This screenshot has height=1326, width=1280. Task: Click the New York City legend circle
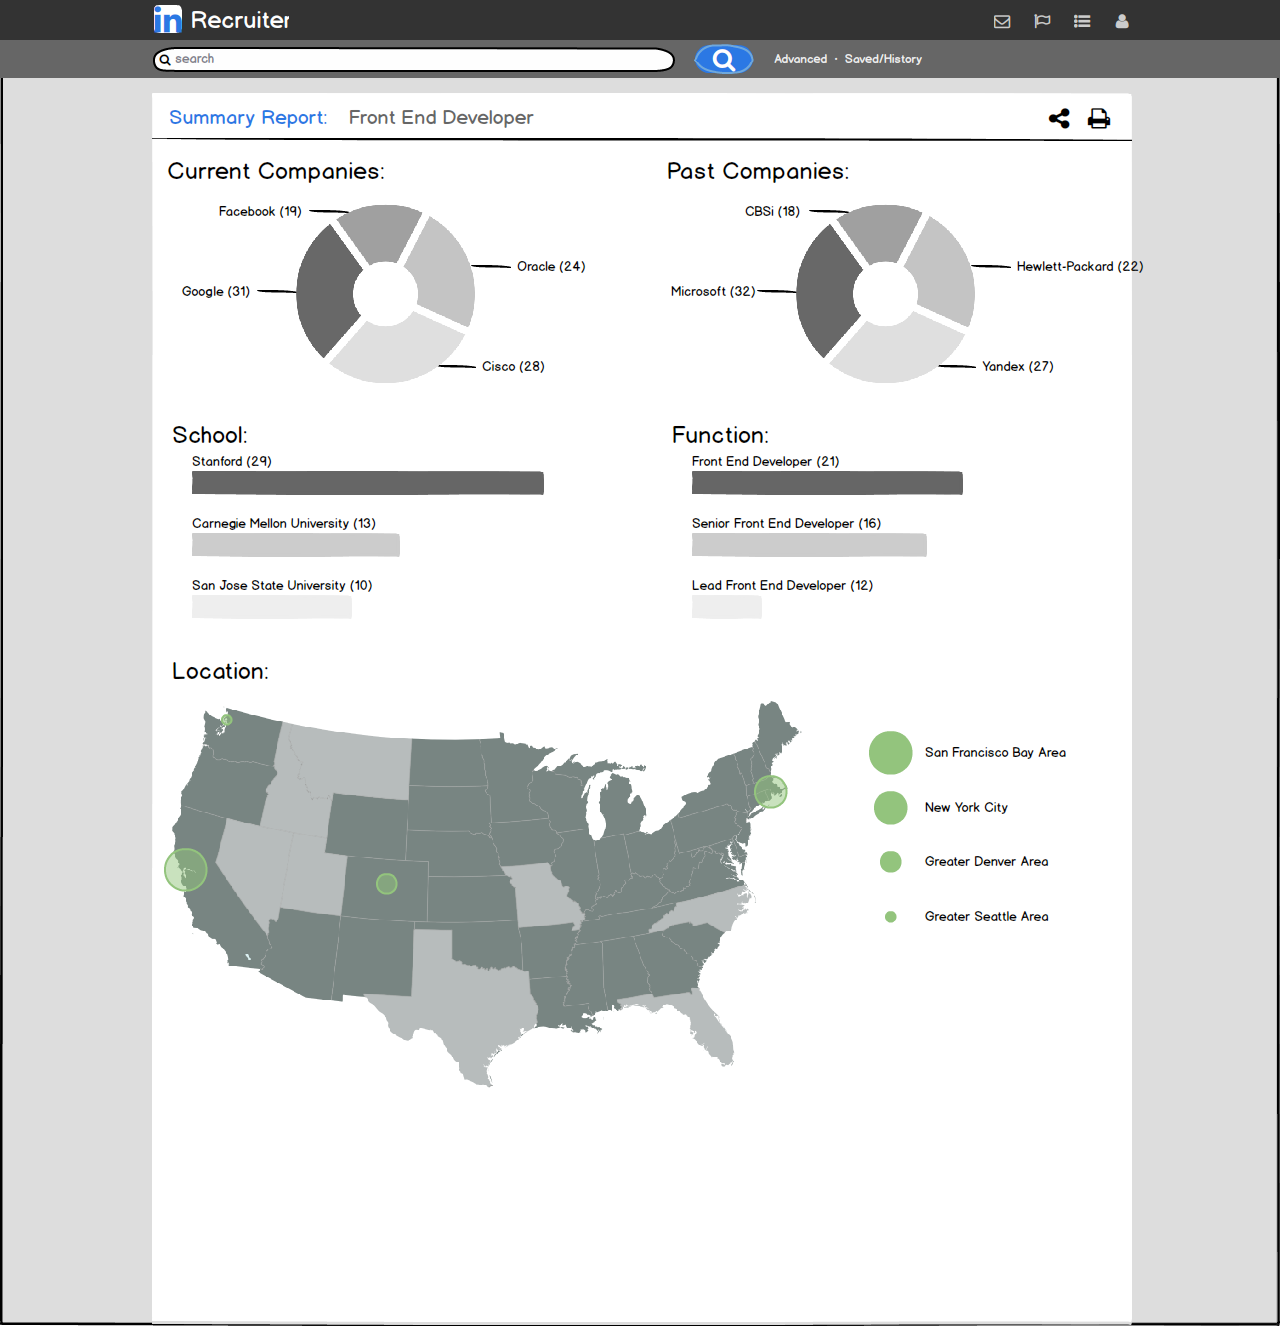[x=891, y=808]
